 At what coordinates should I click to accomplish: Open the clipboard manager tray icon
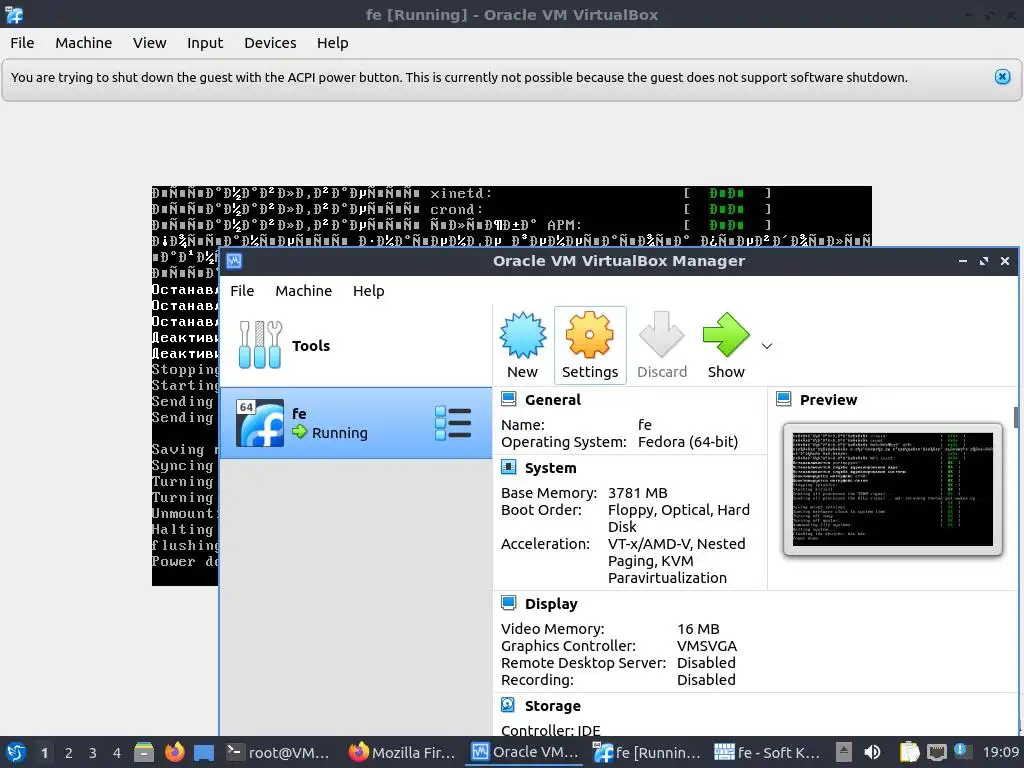[910, 752]
